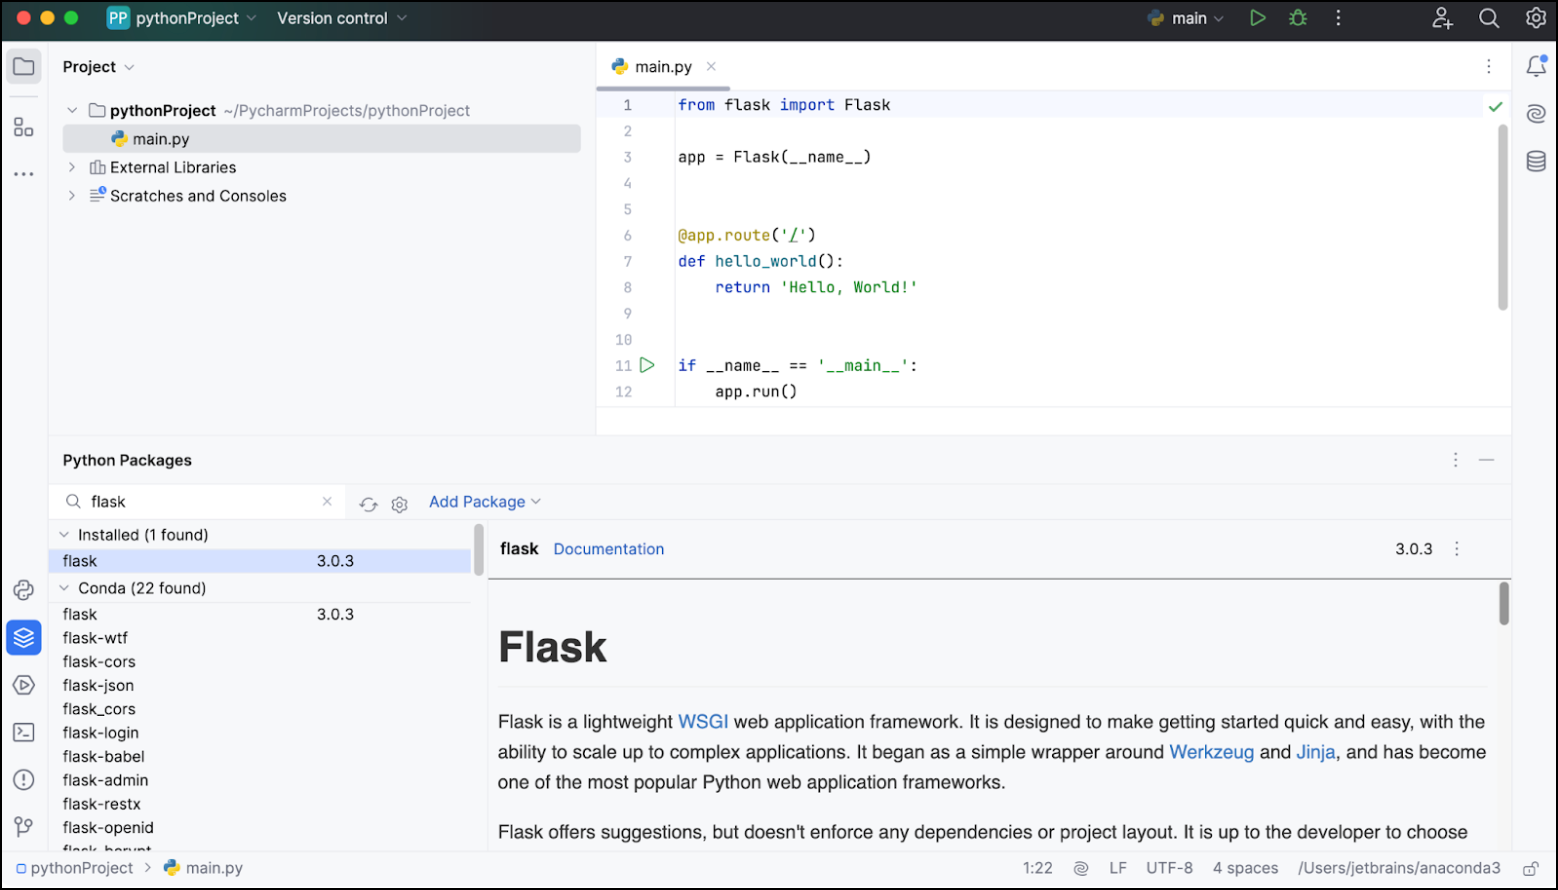
Task: Toggle the file write-protection lock in status bar
Action: pyautogui.click(x=1532, y=868)
